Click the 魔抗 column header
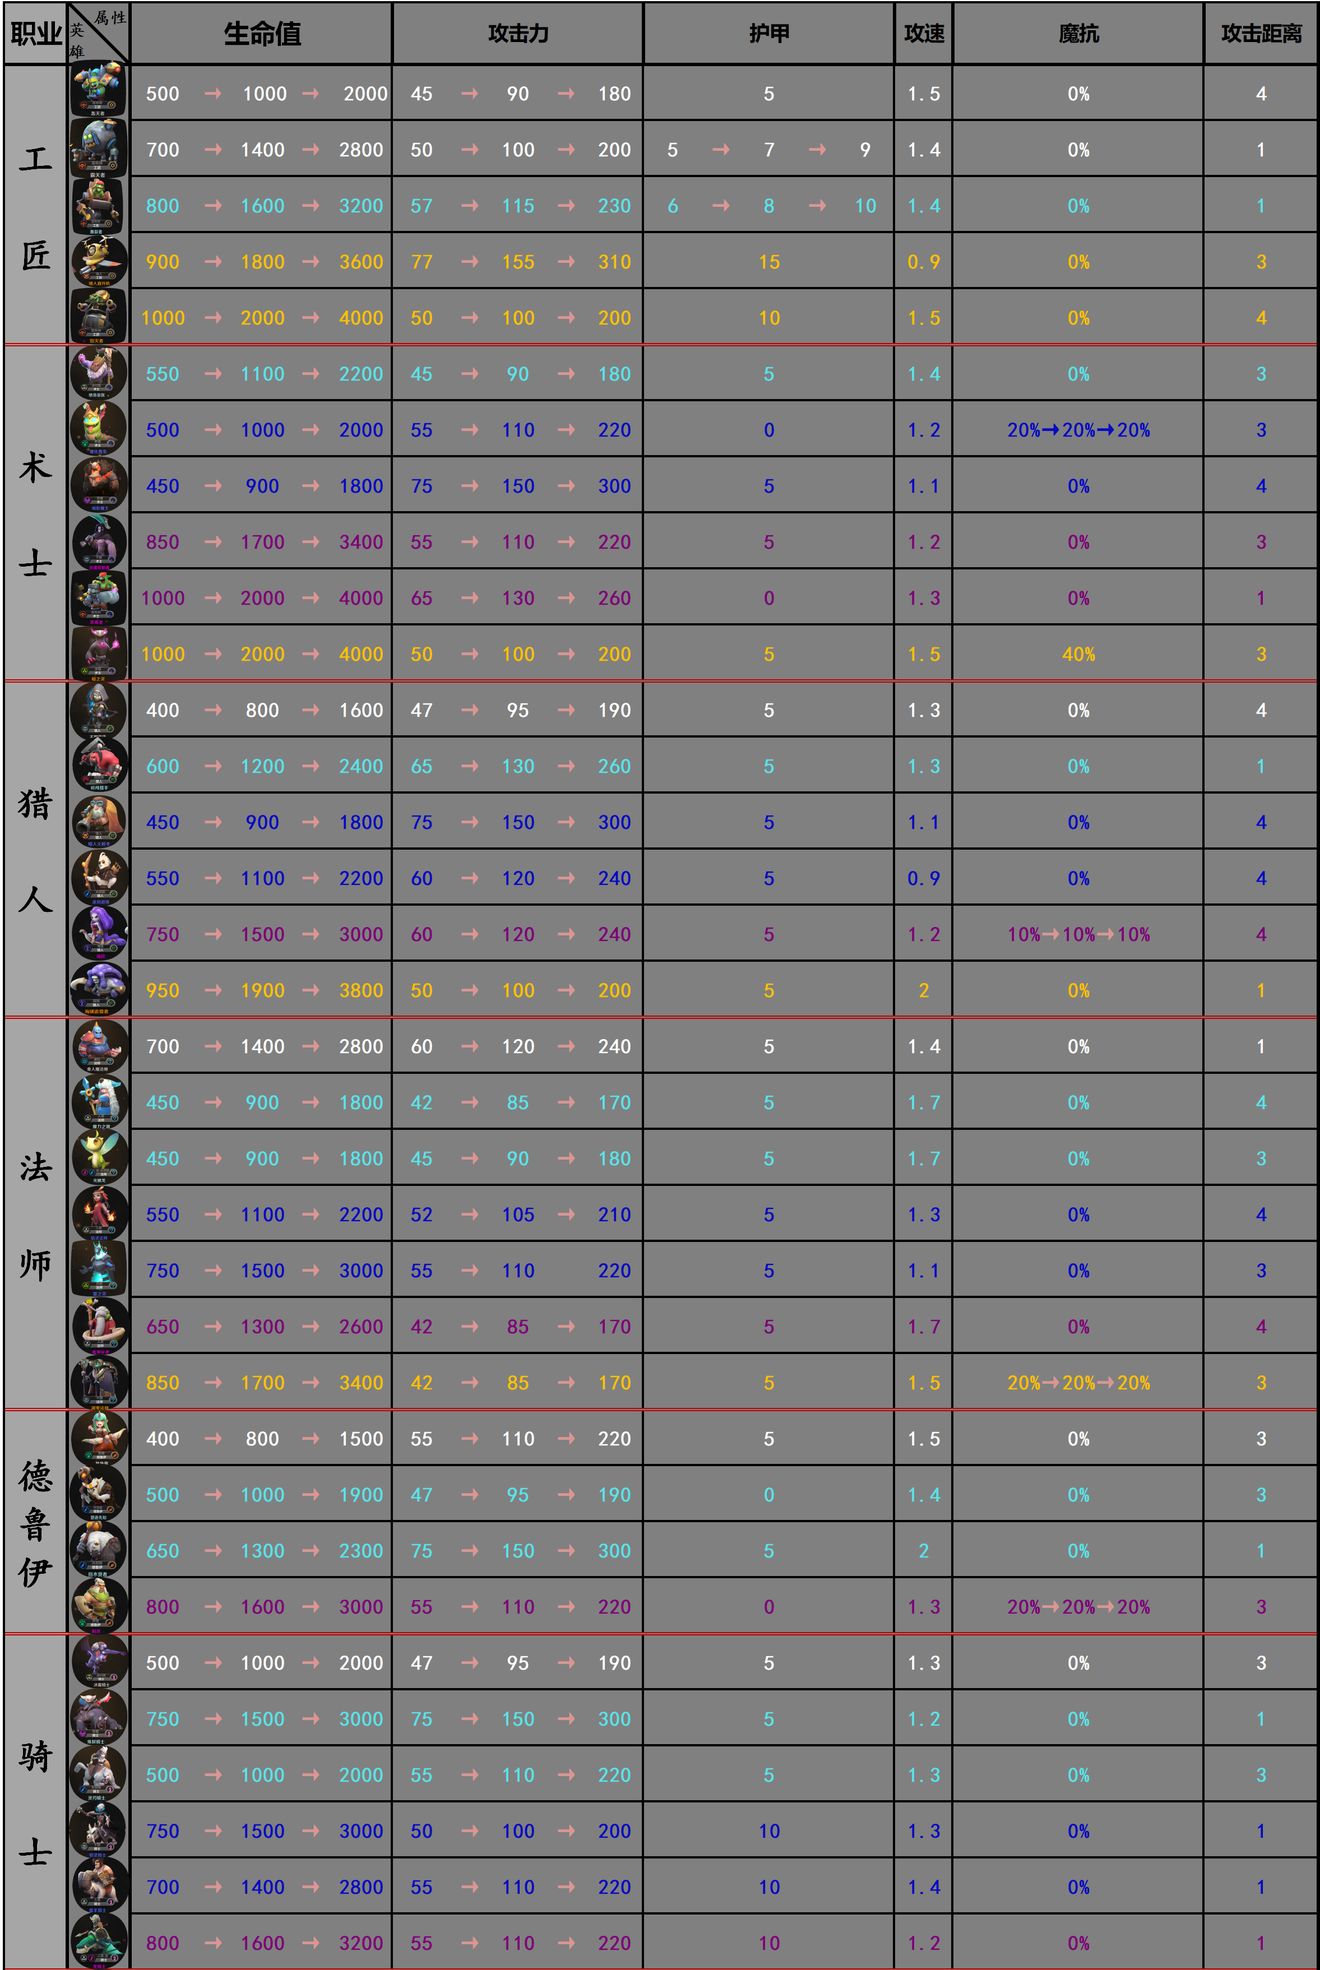This screenshot has height=1970, width=1320. click(1078, 34)
